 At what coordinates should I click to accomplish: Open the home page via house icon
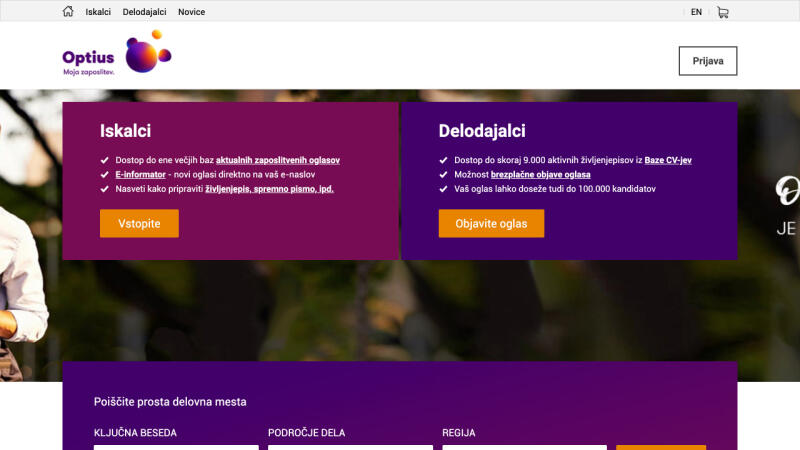68,11
